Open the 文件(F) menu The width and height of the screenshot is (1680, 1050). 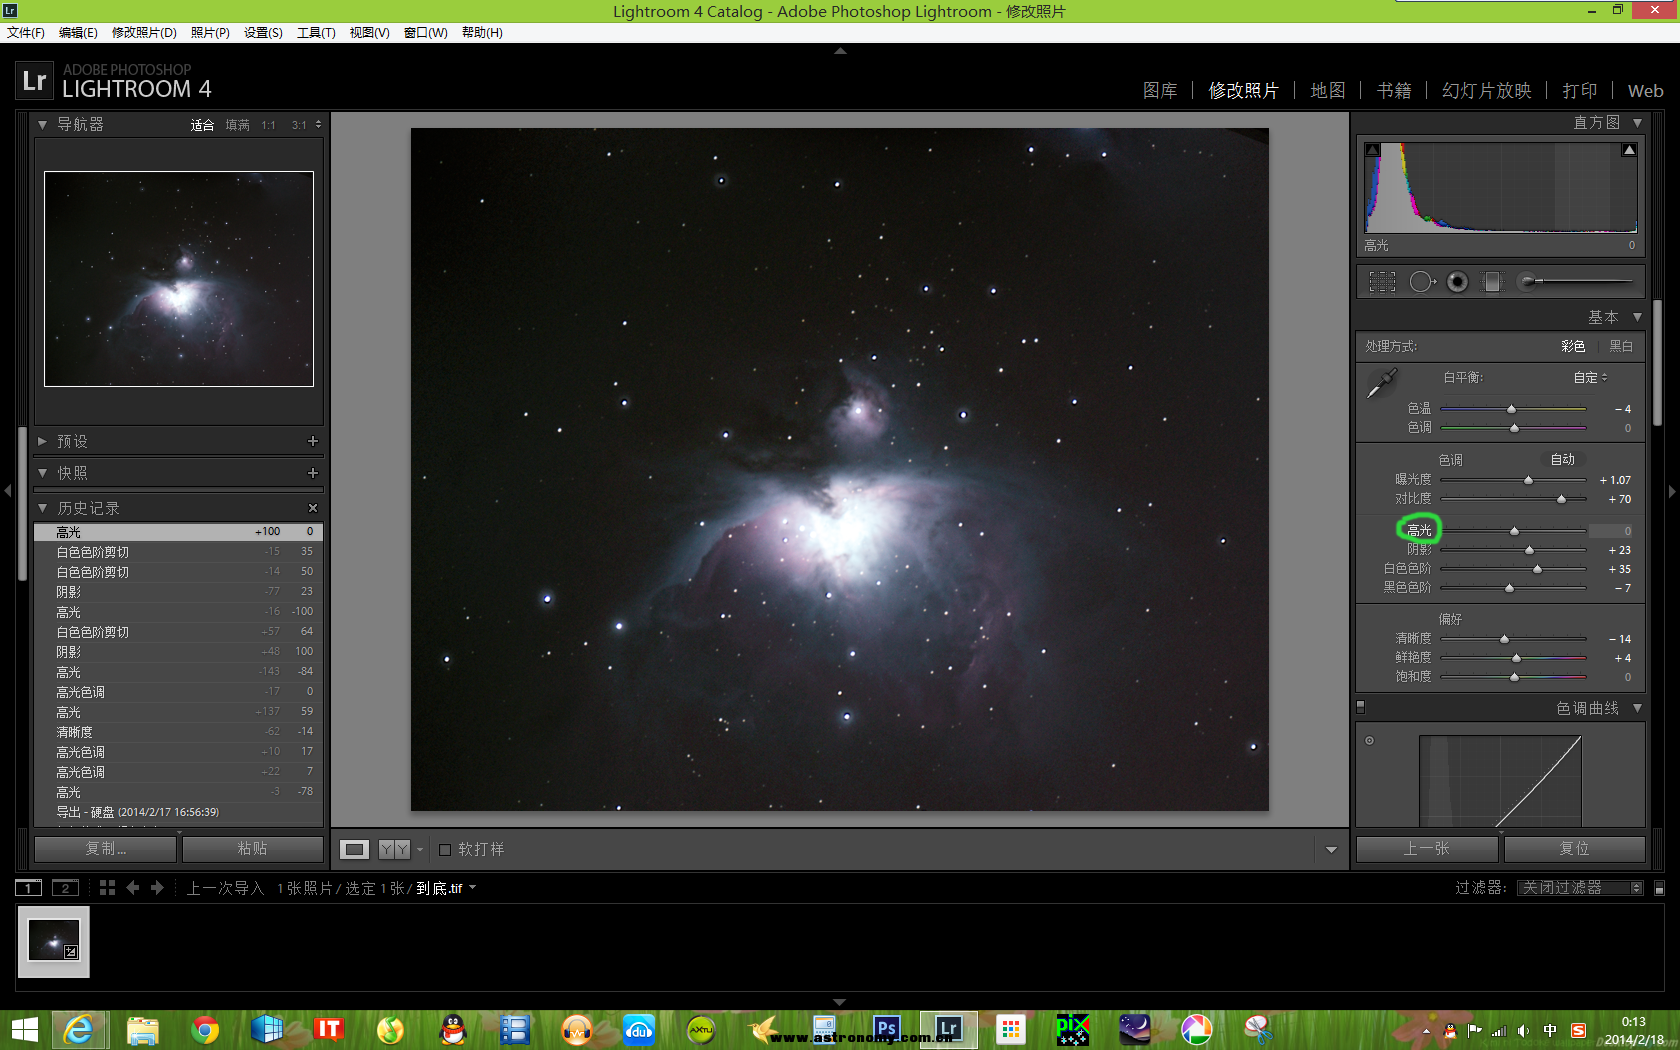click(26, 33)
